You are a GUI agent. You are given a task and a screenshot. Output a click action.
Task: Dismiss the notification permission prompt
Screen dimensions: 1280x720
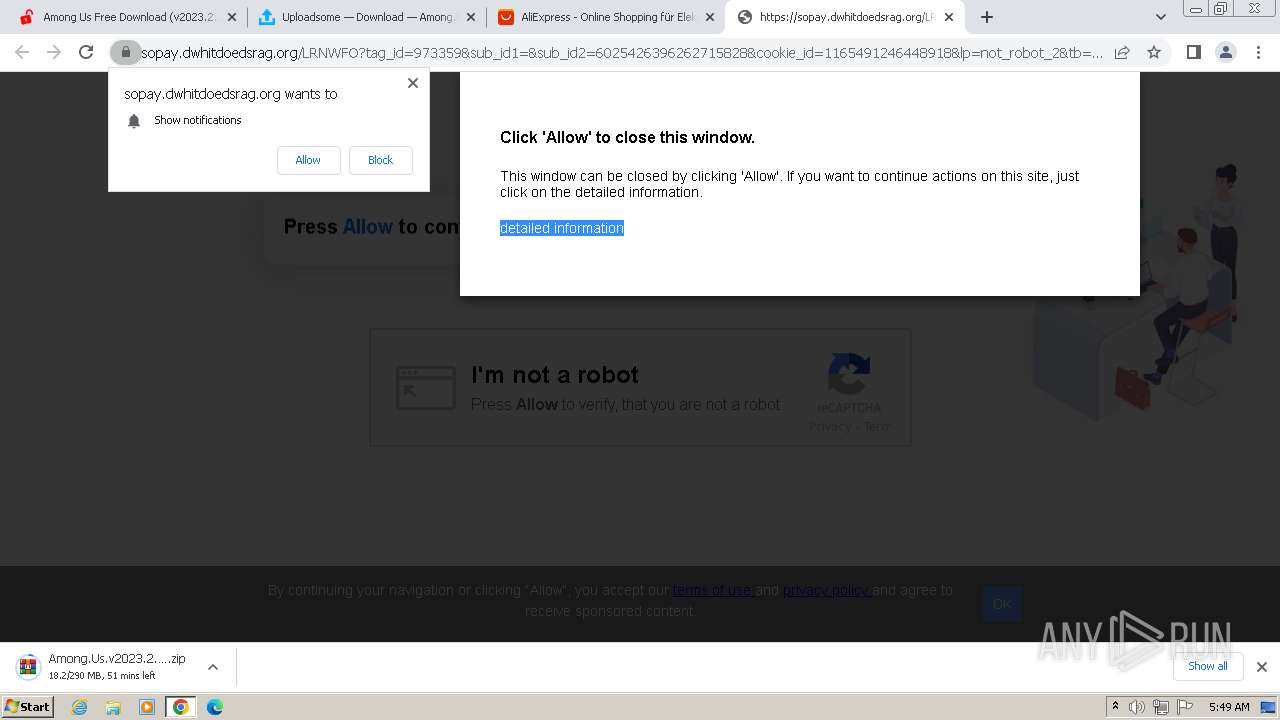point(412,83)
